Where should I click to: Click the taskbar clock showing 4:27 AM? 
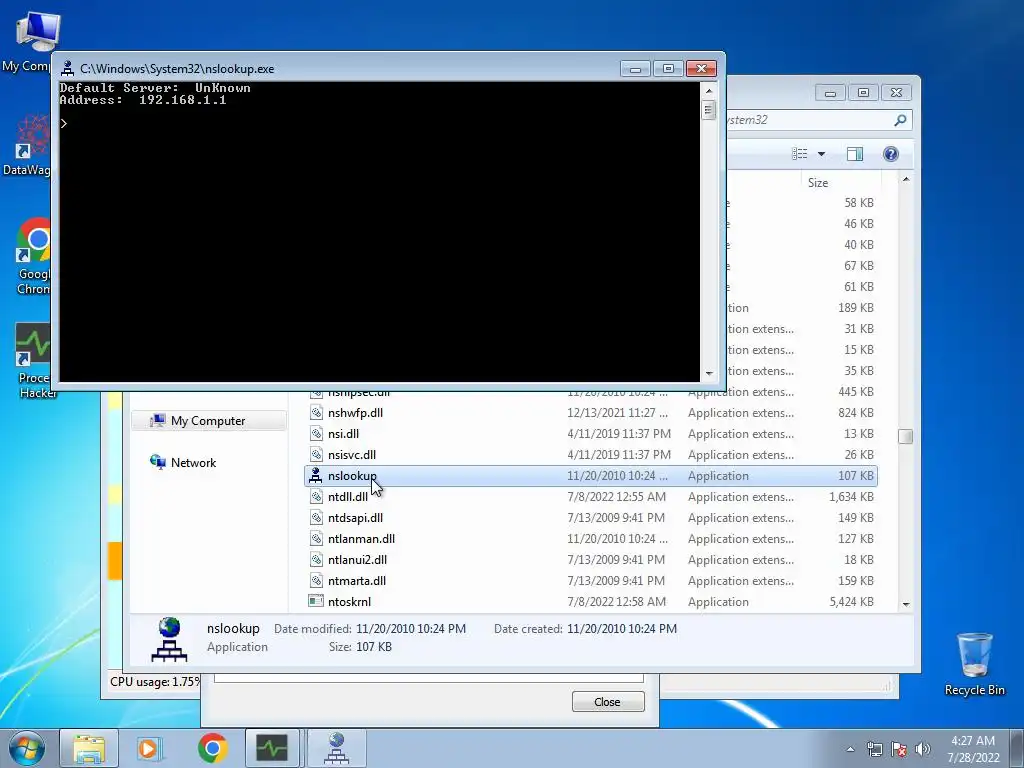pyautogui.click(x=973, y=749)
